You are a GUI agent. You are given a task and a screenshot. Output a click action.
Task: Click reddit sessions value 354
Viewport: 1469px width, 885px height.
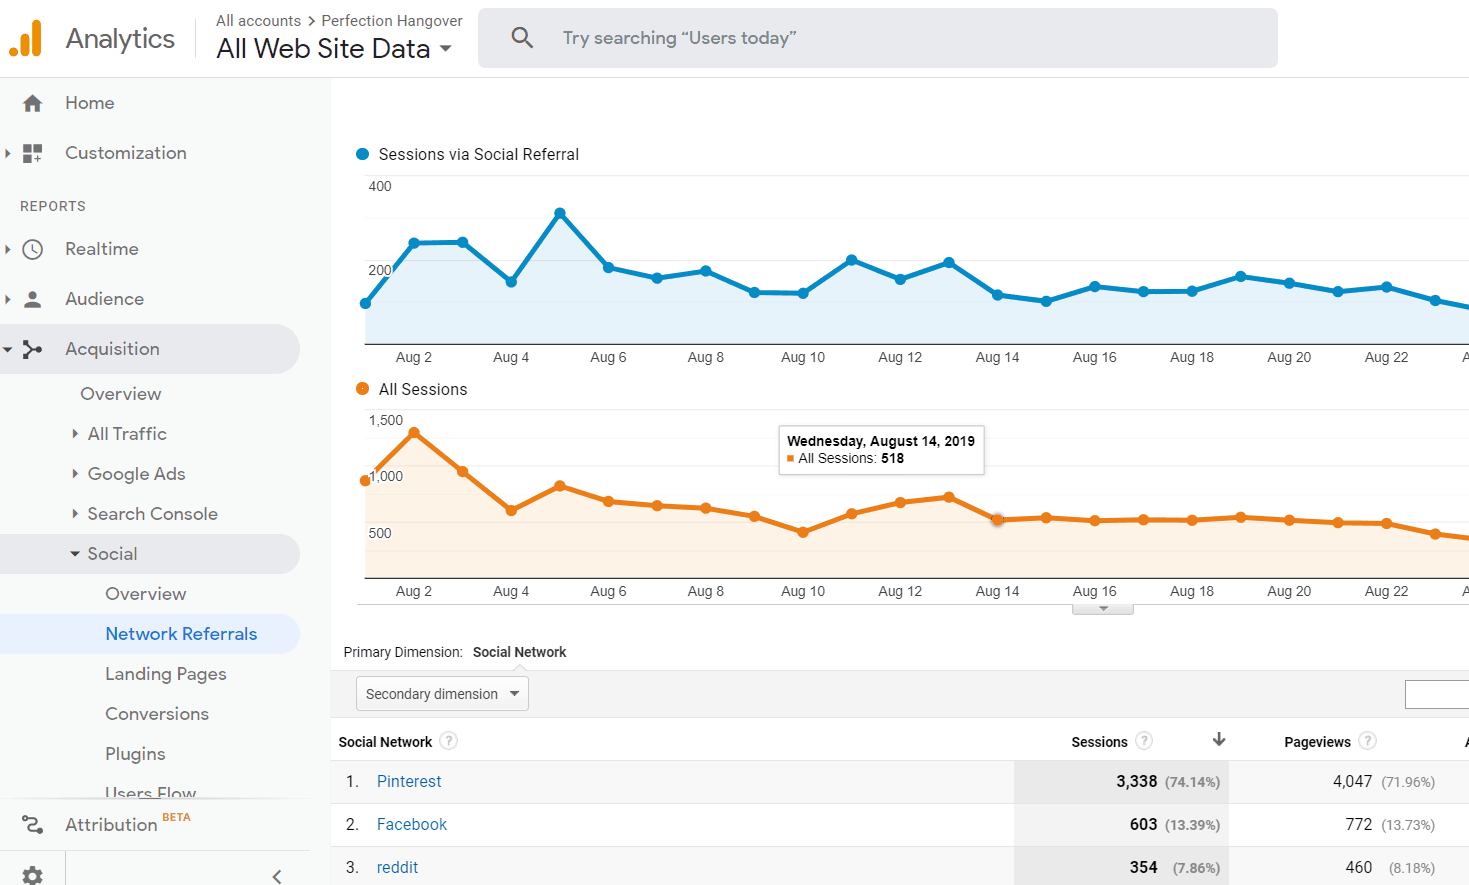(x=1143, y=868)
